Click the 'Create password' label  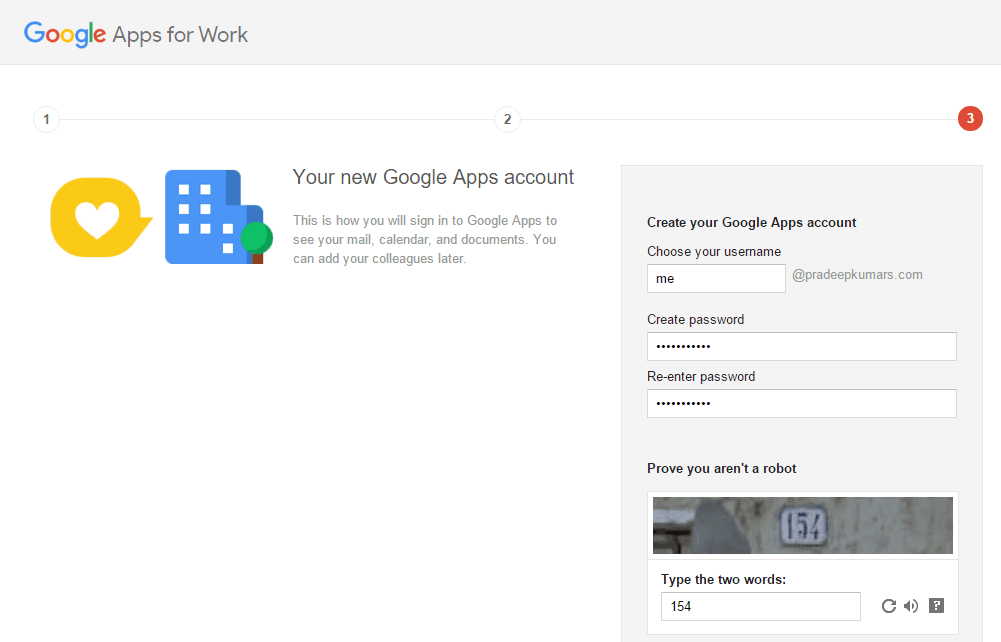click(x=695, y=320)
